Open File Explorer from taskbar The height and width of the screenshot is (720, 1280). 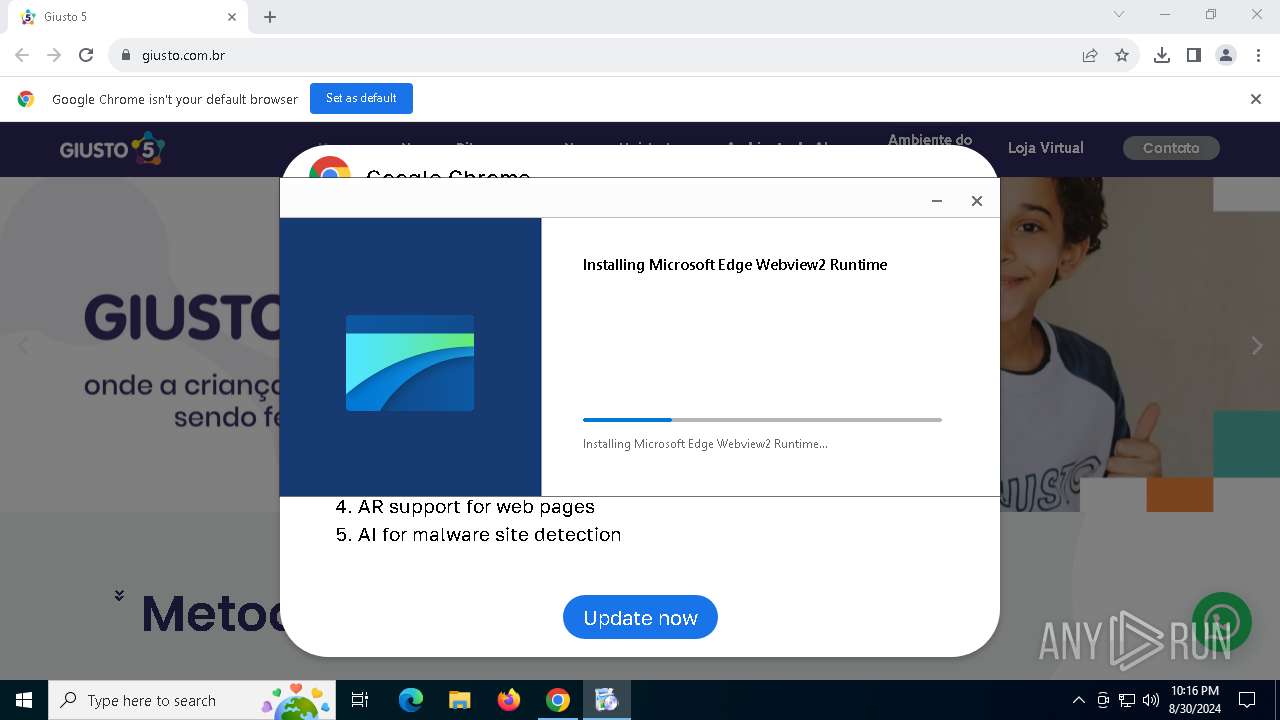(459, 700)
